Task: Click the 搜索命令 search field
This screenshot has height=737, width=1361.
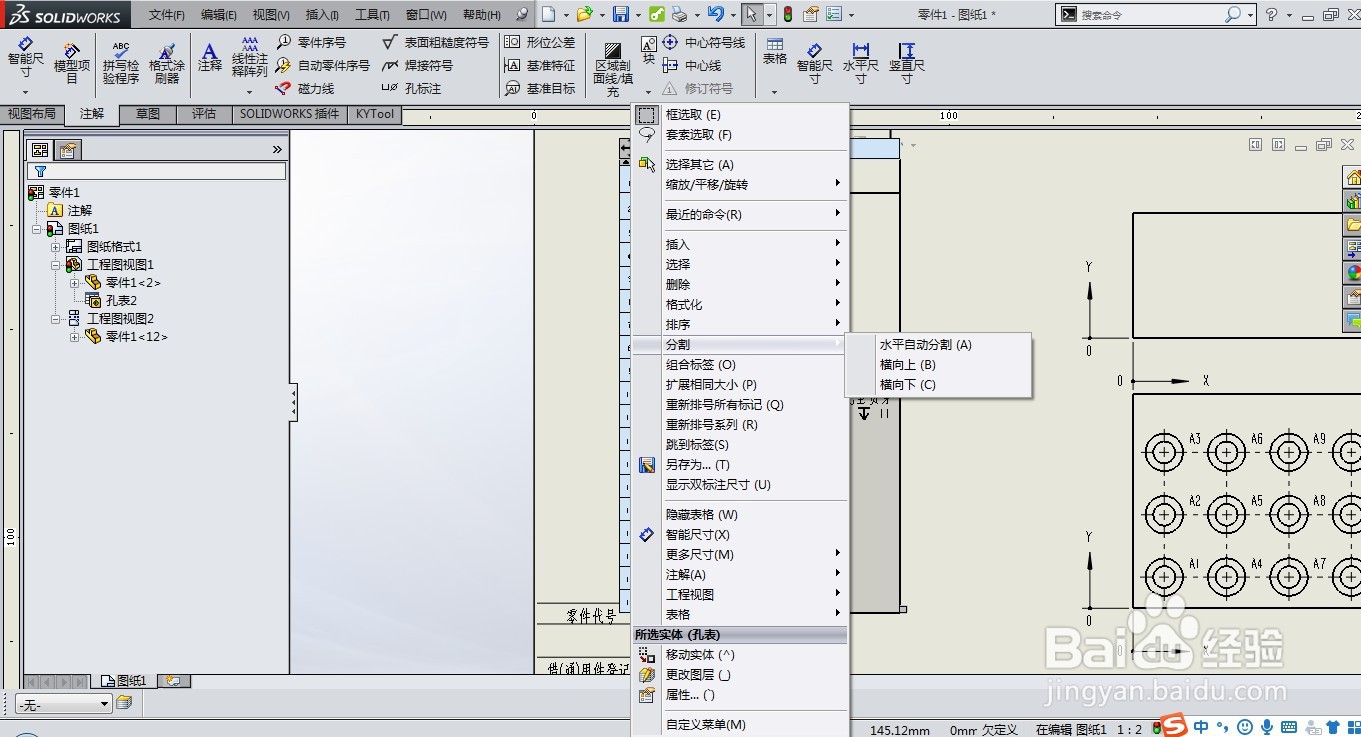Action: [1150, 15]
